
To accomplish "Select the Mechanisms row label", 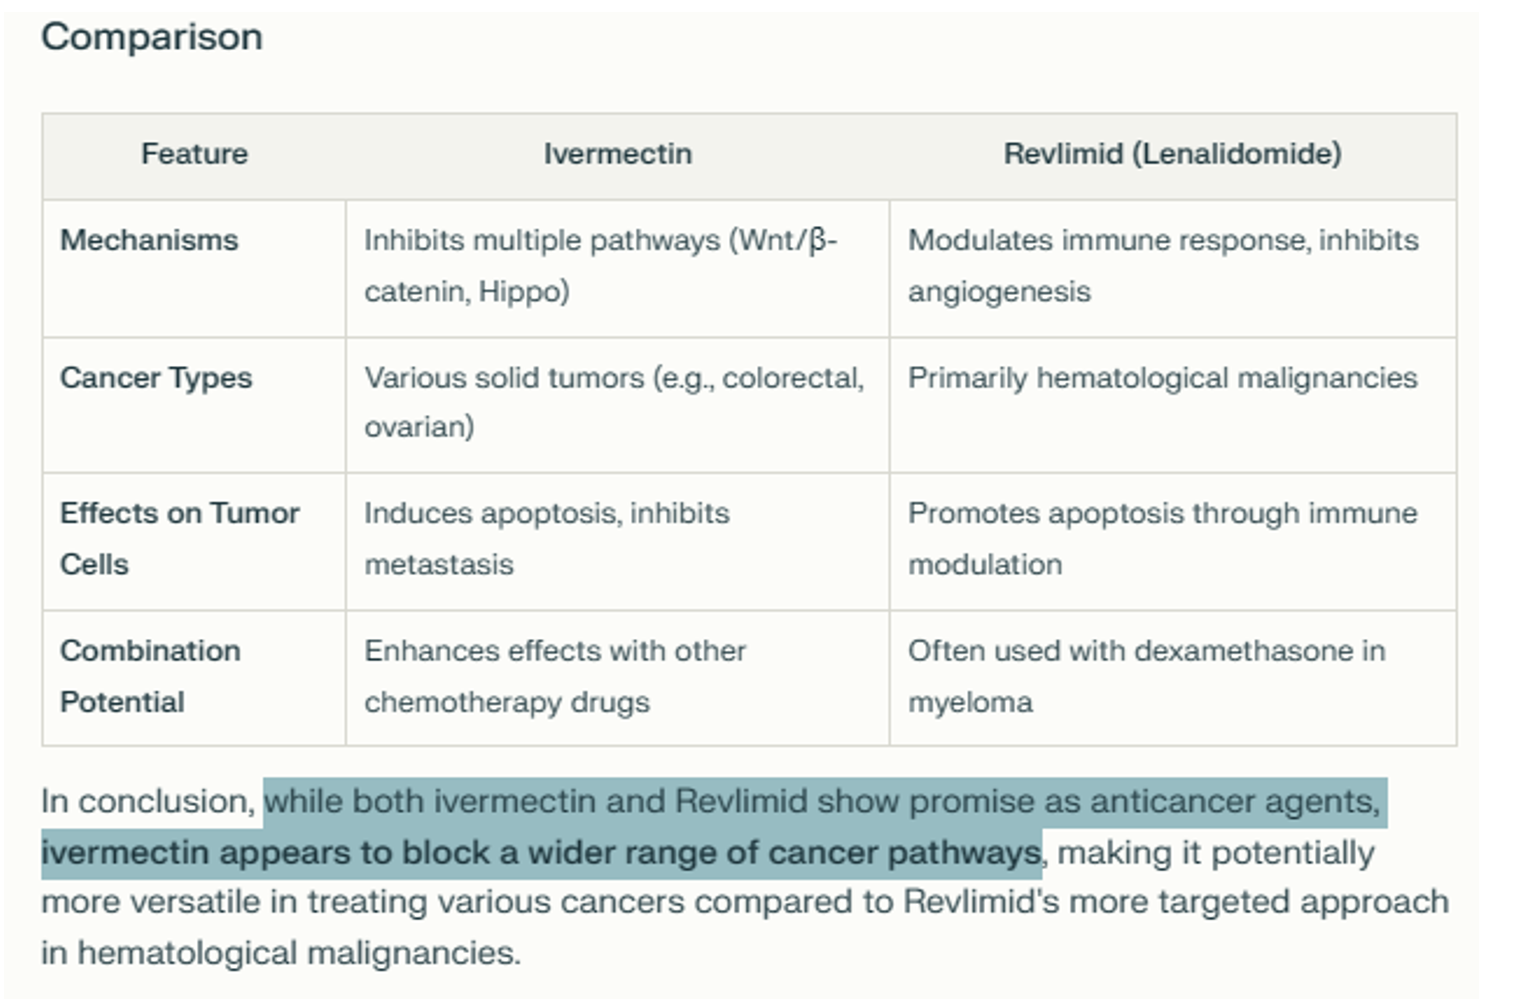I will coord(149,240).
